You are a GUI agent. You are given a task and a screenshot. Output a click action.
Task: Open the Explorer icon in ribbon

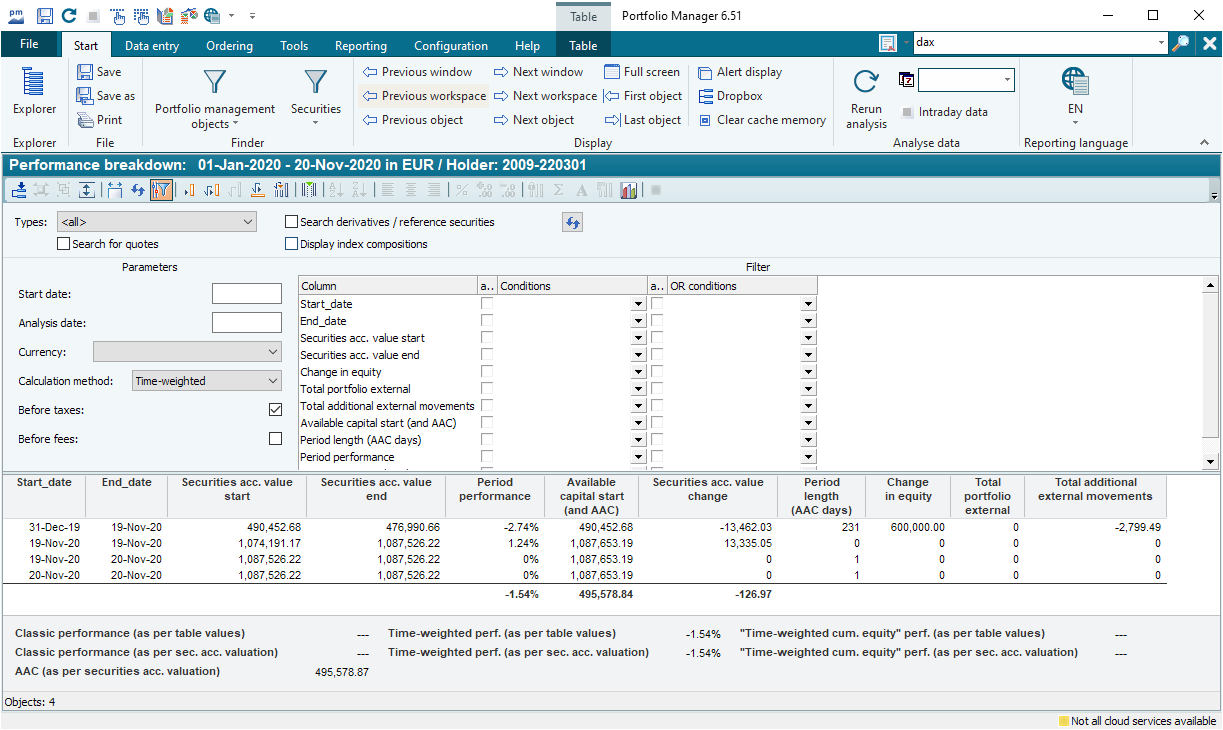(34, 92)
